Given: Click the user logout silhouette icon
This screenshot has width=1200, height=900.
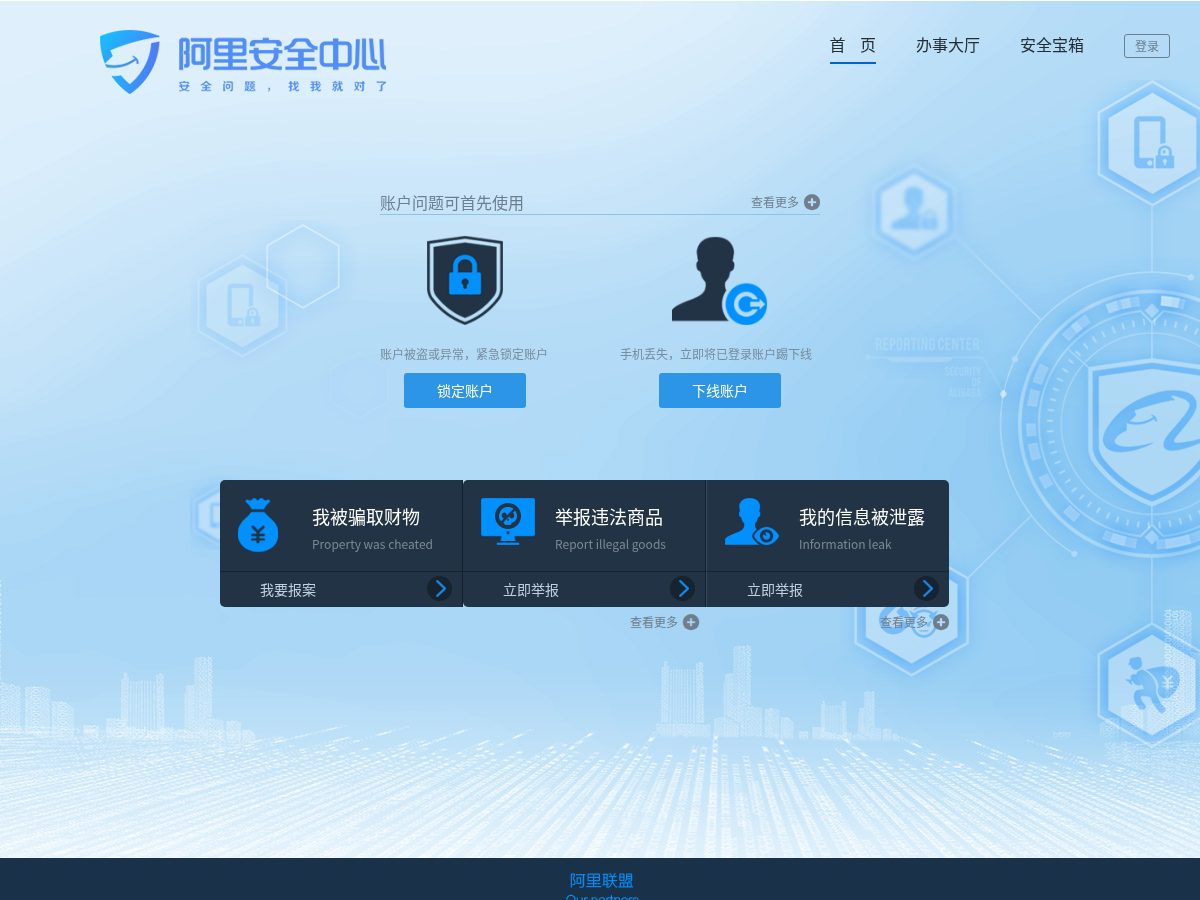Looking at the screenshot, I should tap(720, 281).
